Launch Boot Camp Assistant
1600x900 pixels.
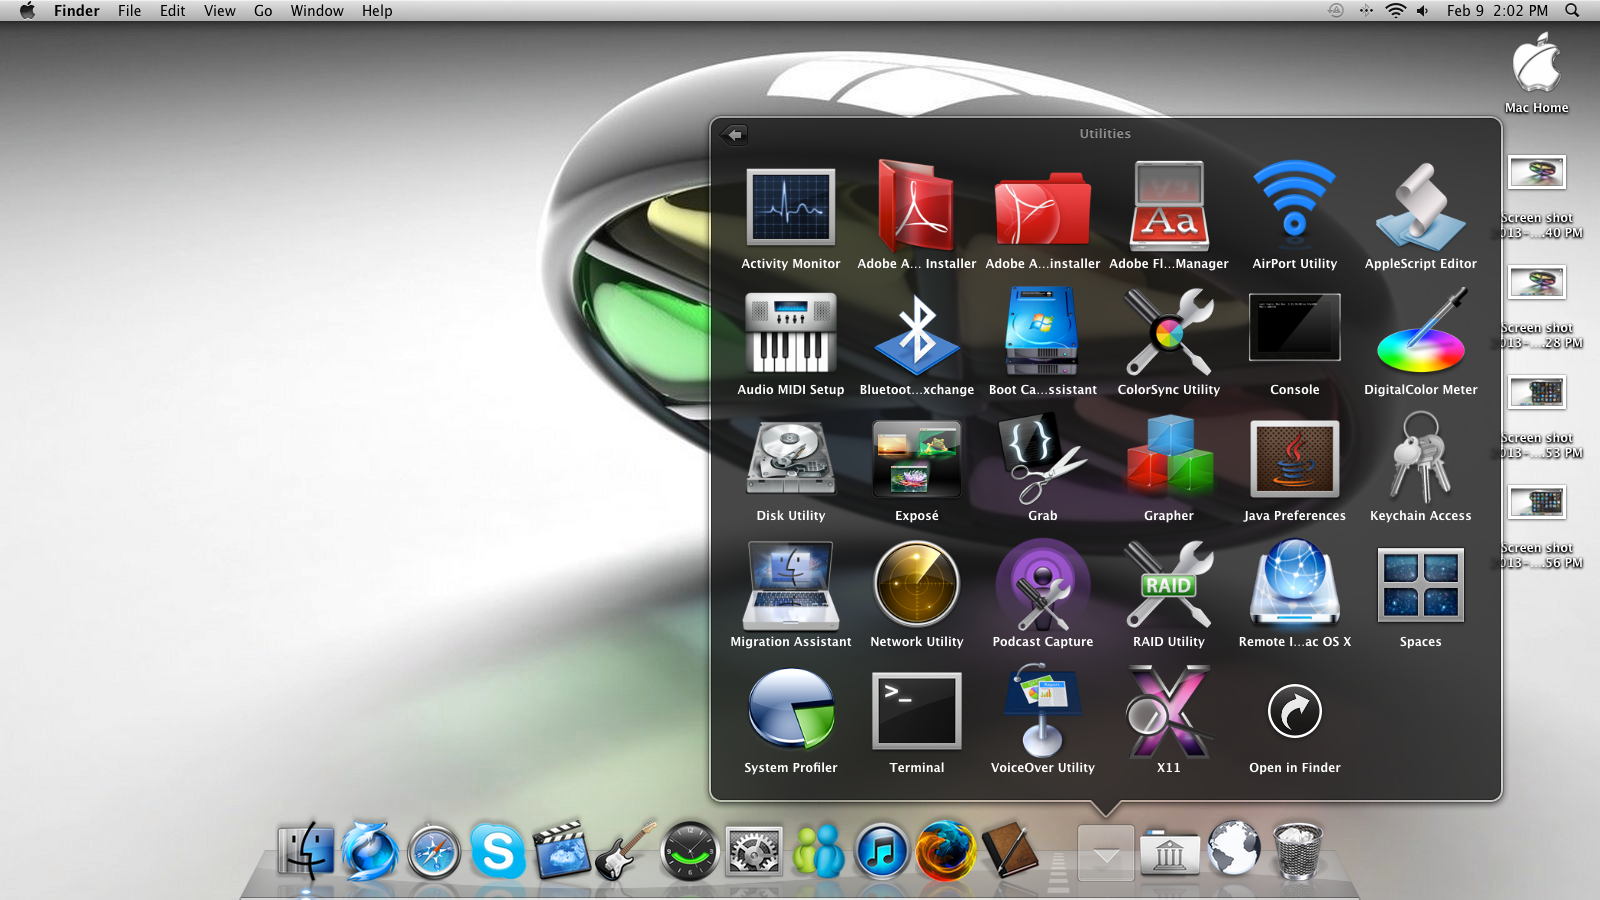(x=1042, y=331)
